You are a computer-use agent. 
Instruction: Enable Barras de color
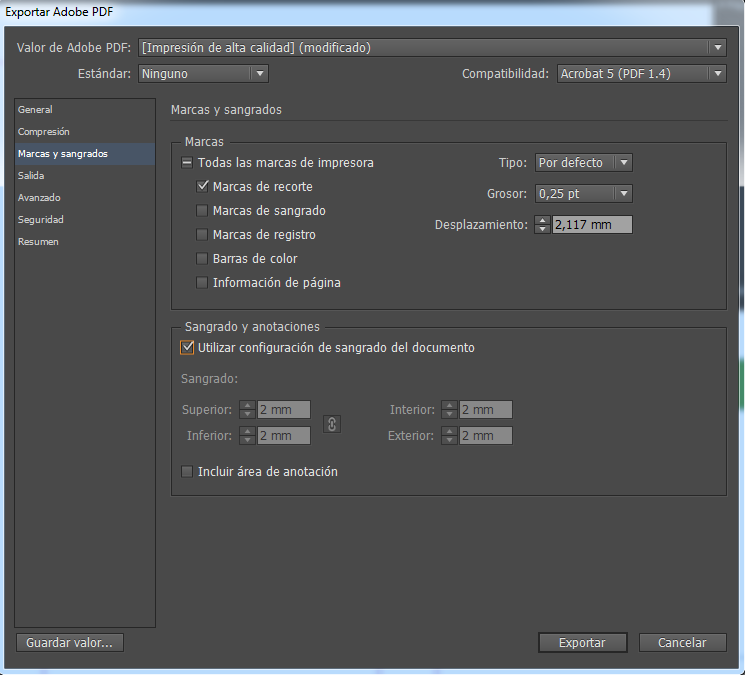coord(202,258)
